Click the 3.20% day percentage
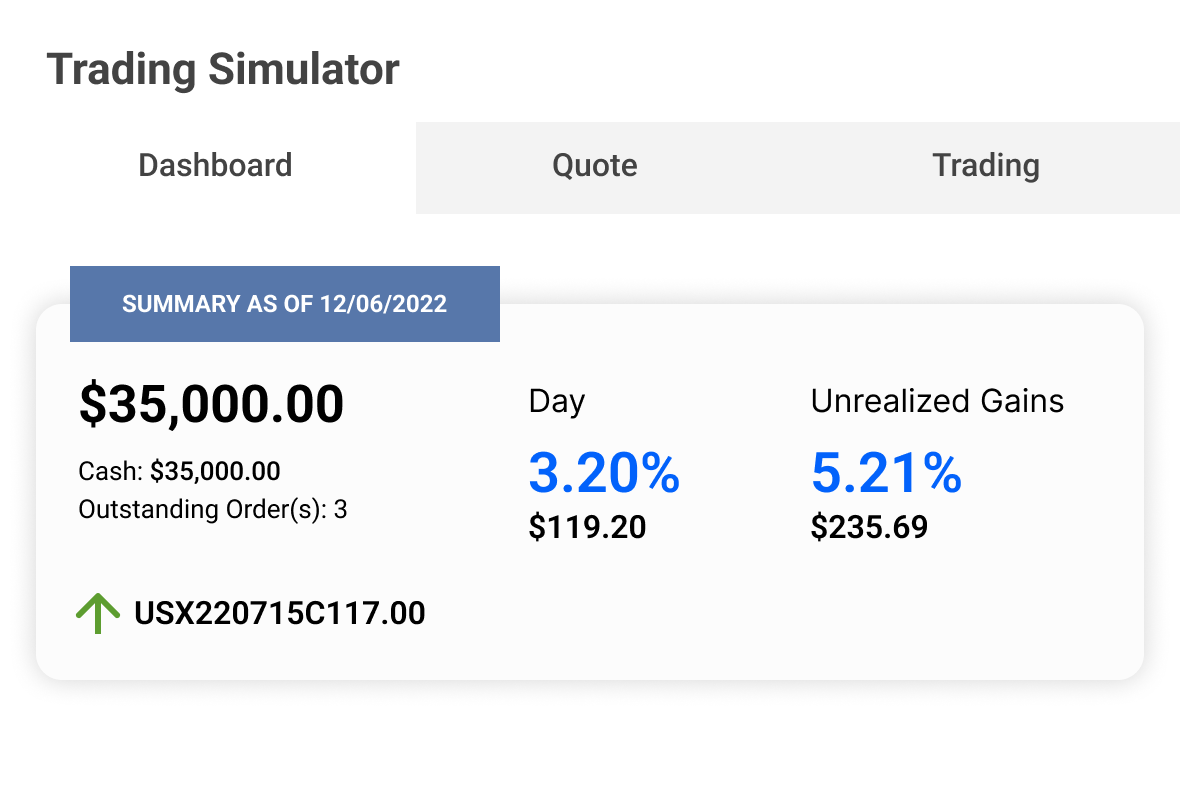The height and width of the screenshot is (788, 1180). (x=604, y=473)
